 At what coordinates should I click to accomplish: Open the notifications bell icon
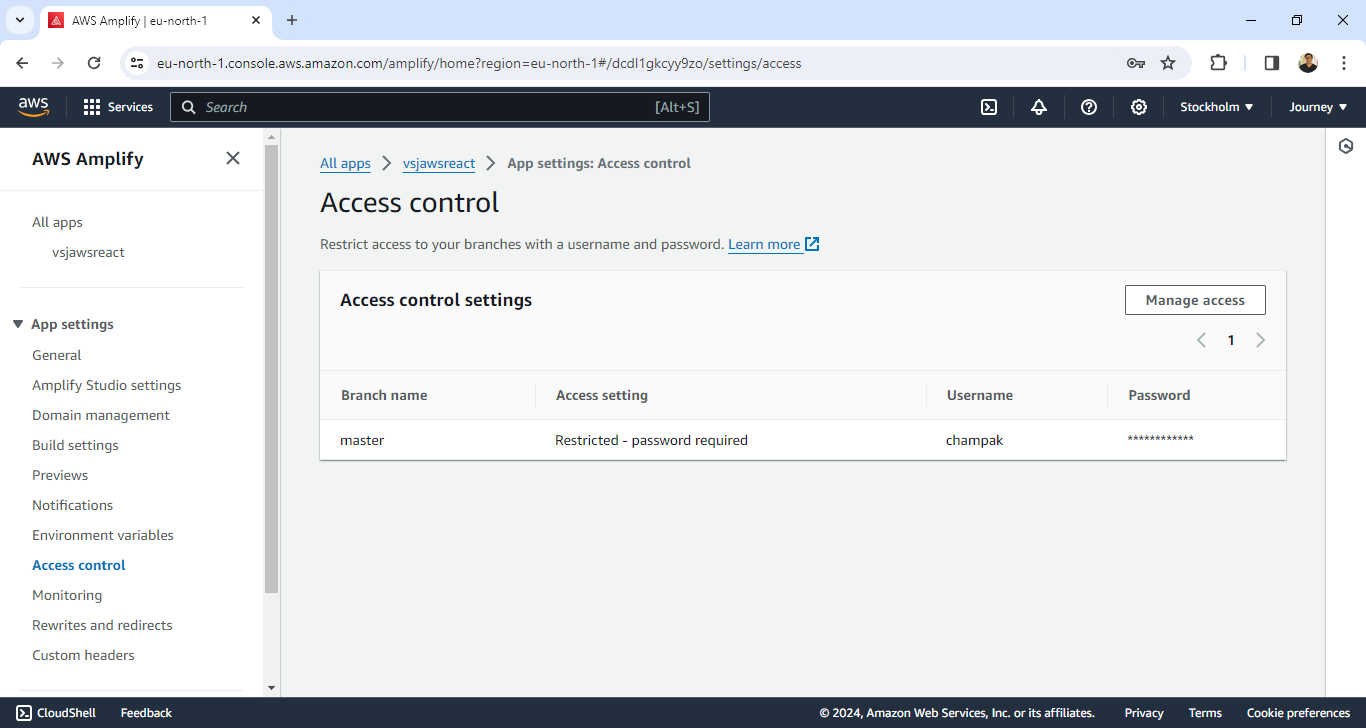tap(1039, 107)
